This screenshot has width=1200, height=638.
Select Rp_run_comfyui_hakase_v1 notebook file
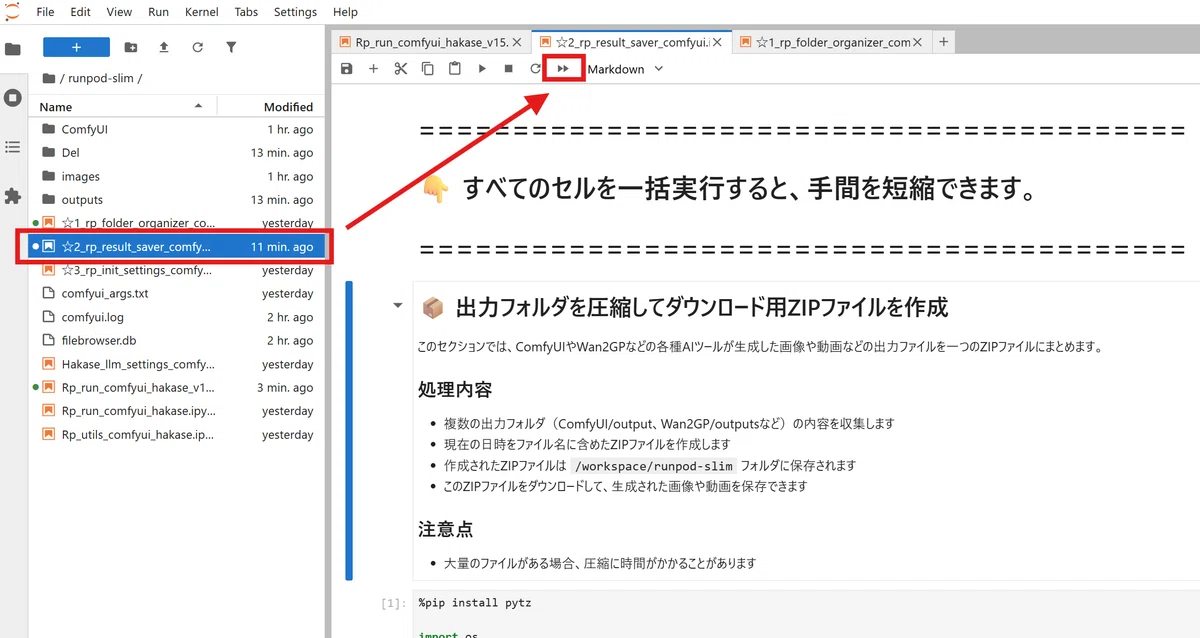(x=176, y=388)
